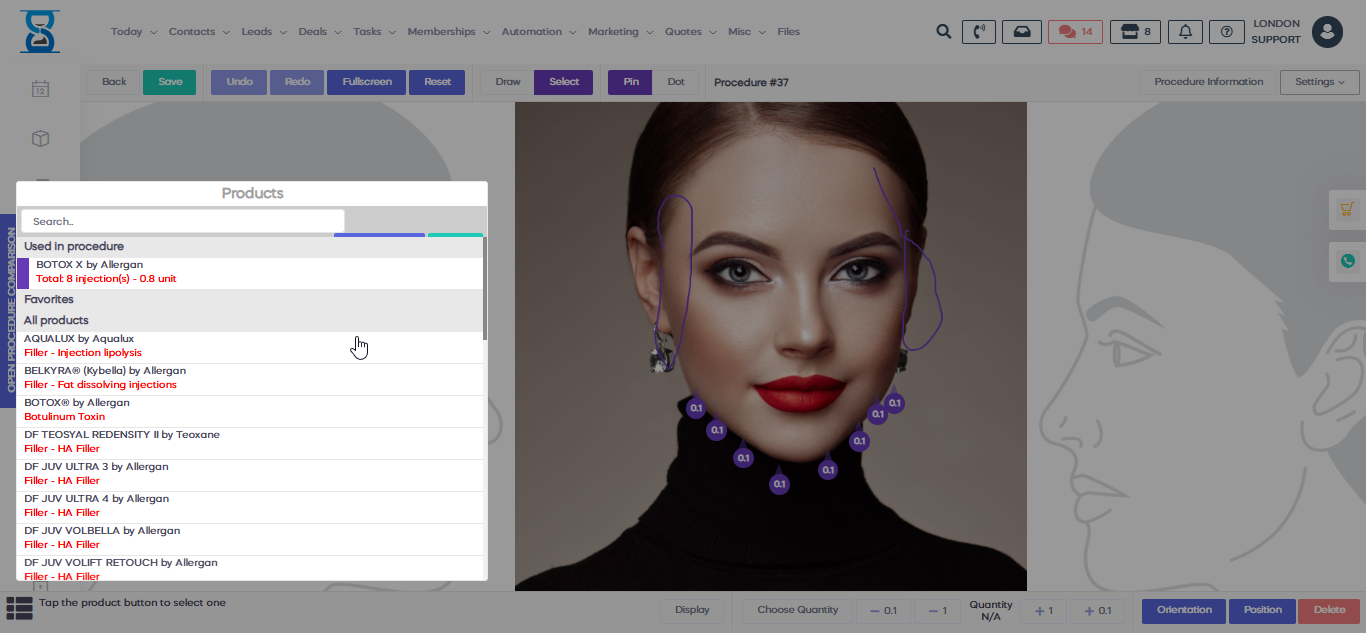This screenshot has height=633, width=1366.
Task: Click the search magnifier icon
Action: tap(943, 32)
